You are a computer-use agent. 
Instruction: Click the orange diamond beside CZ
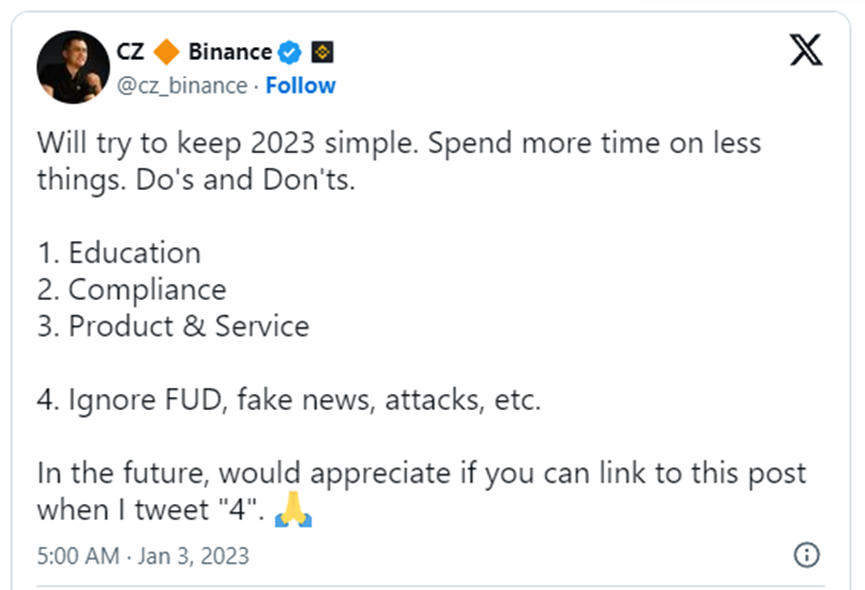click(167, 52)
